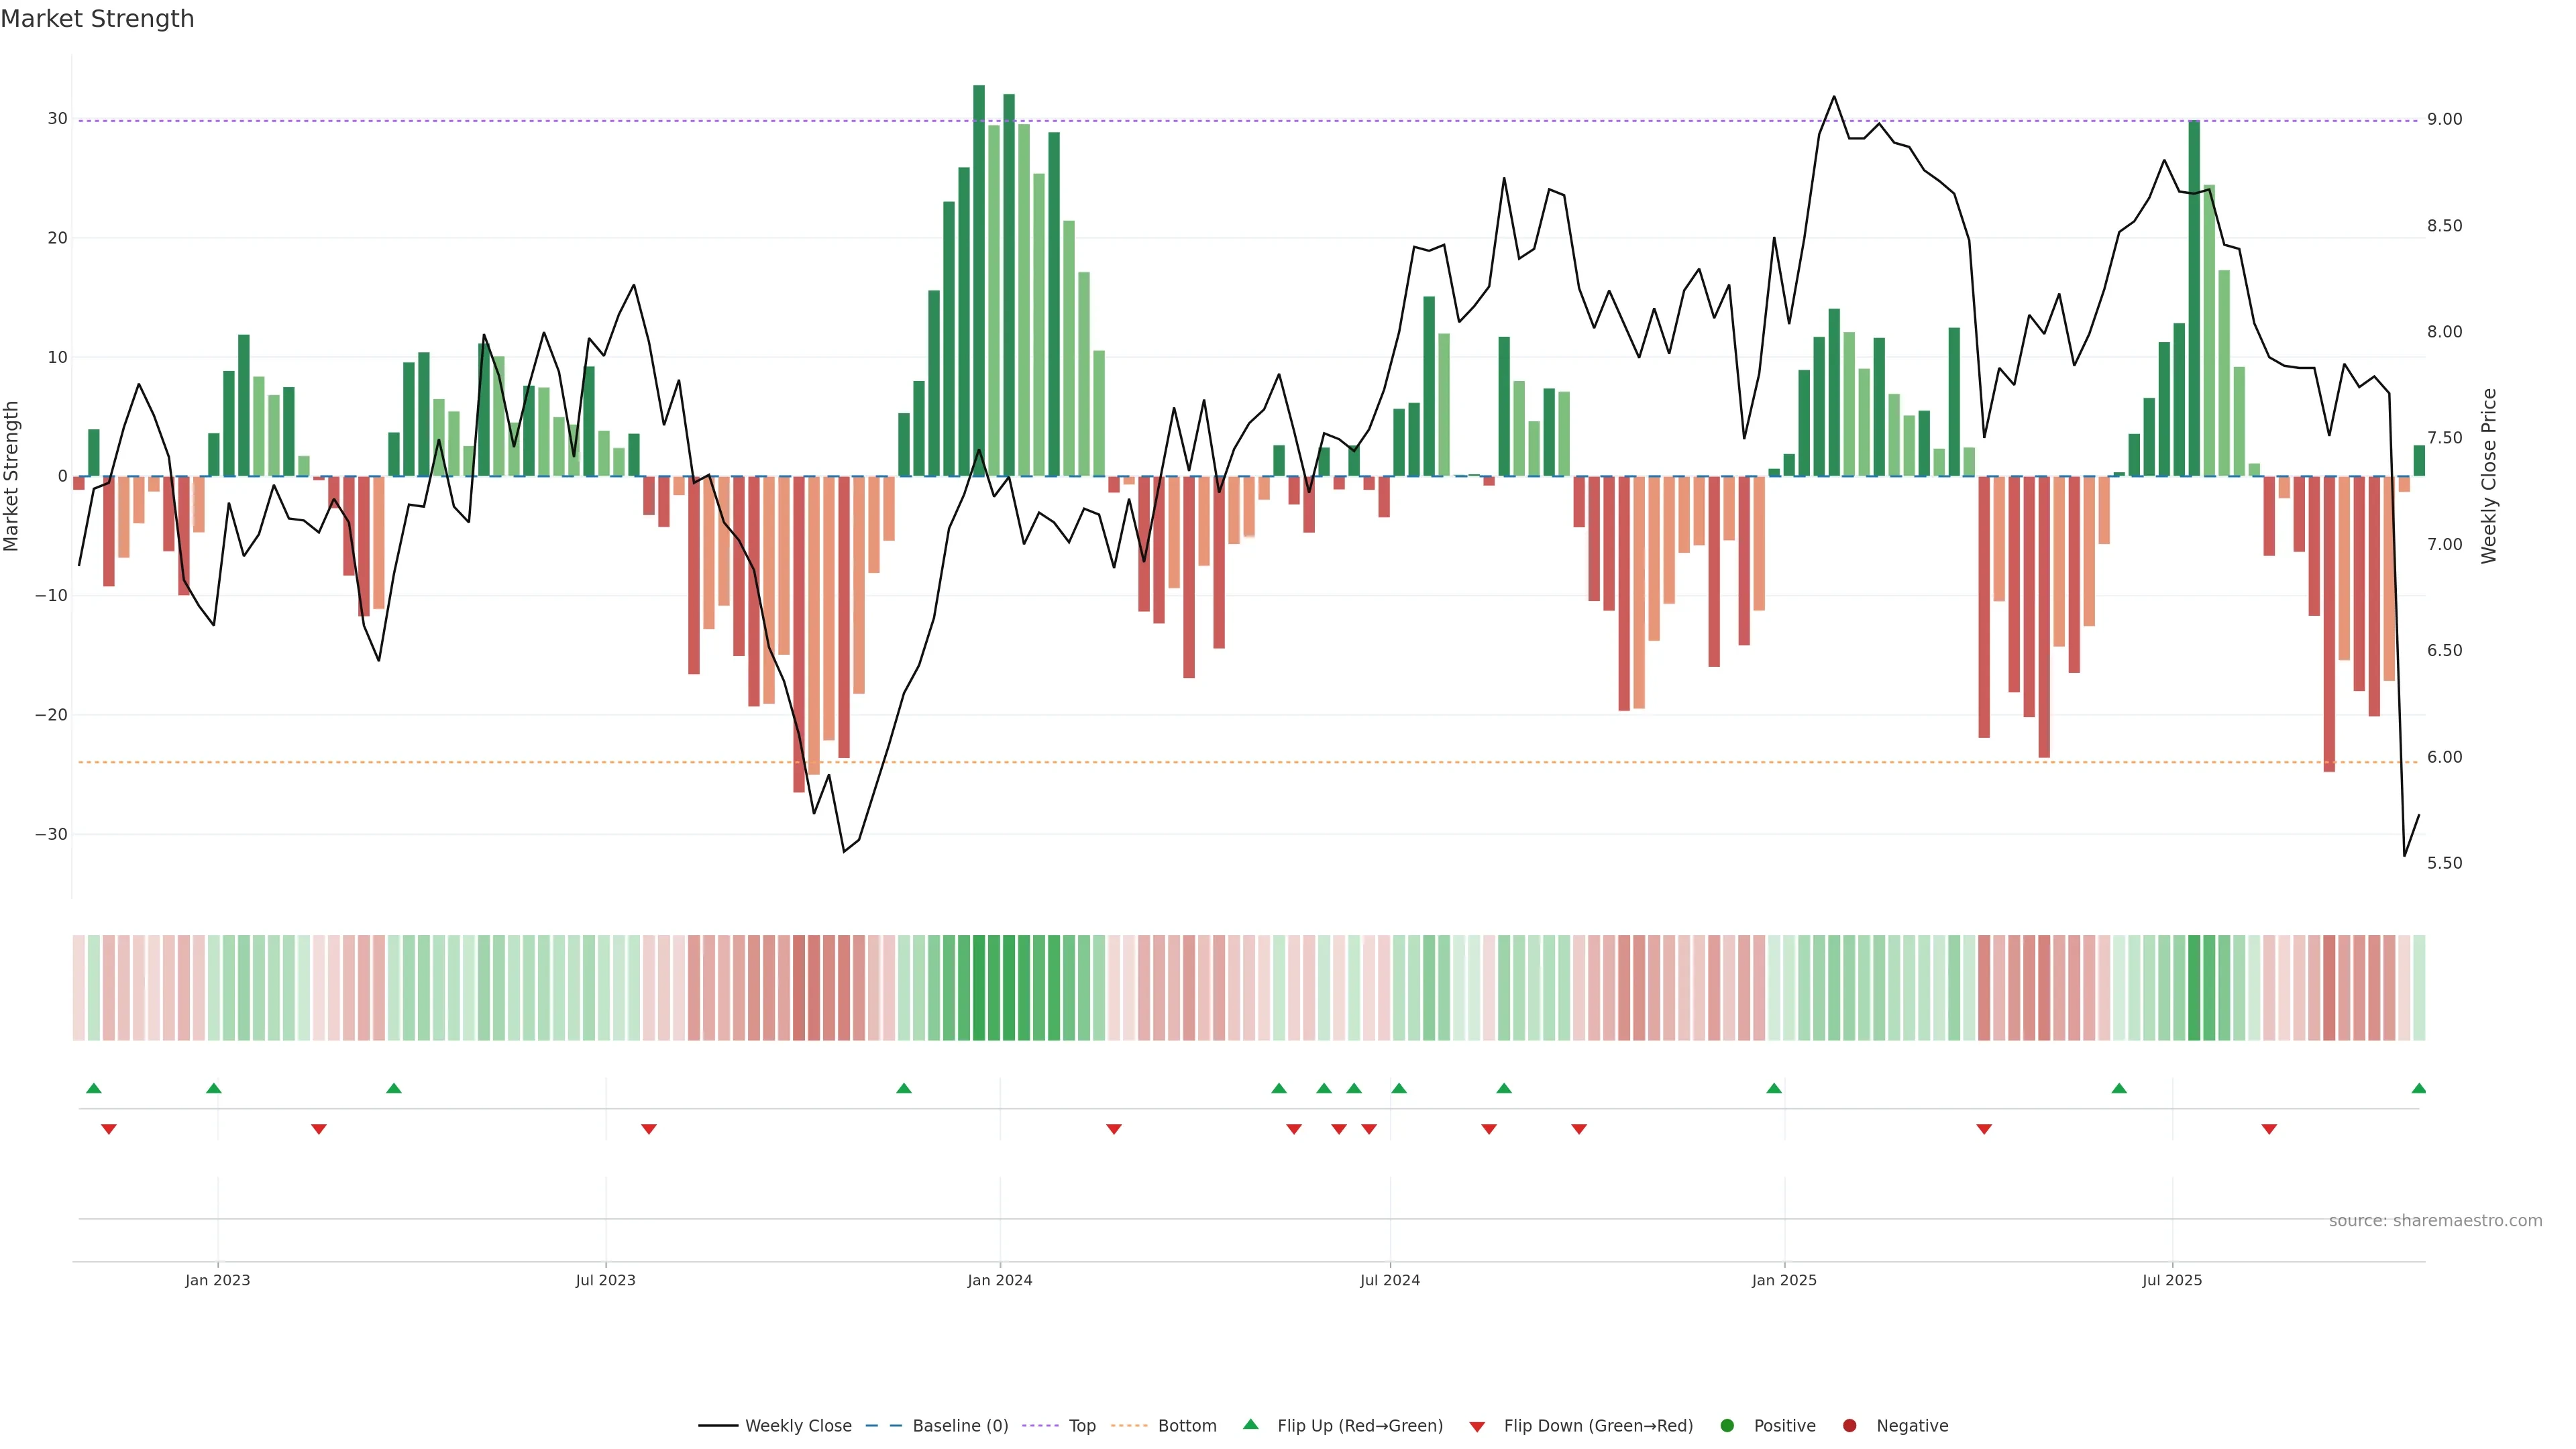The width and height of the screenshot is (2576, 1449).
Task: Click the Weekly Close Price axis title
Action: point(2489,476)
